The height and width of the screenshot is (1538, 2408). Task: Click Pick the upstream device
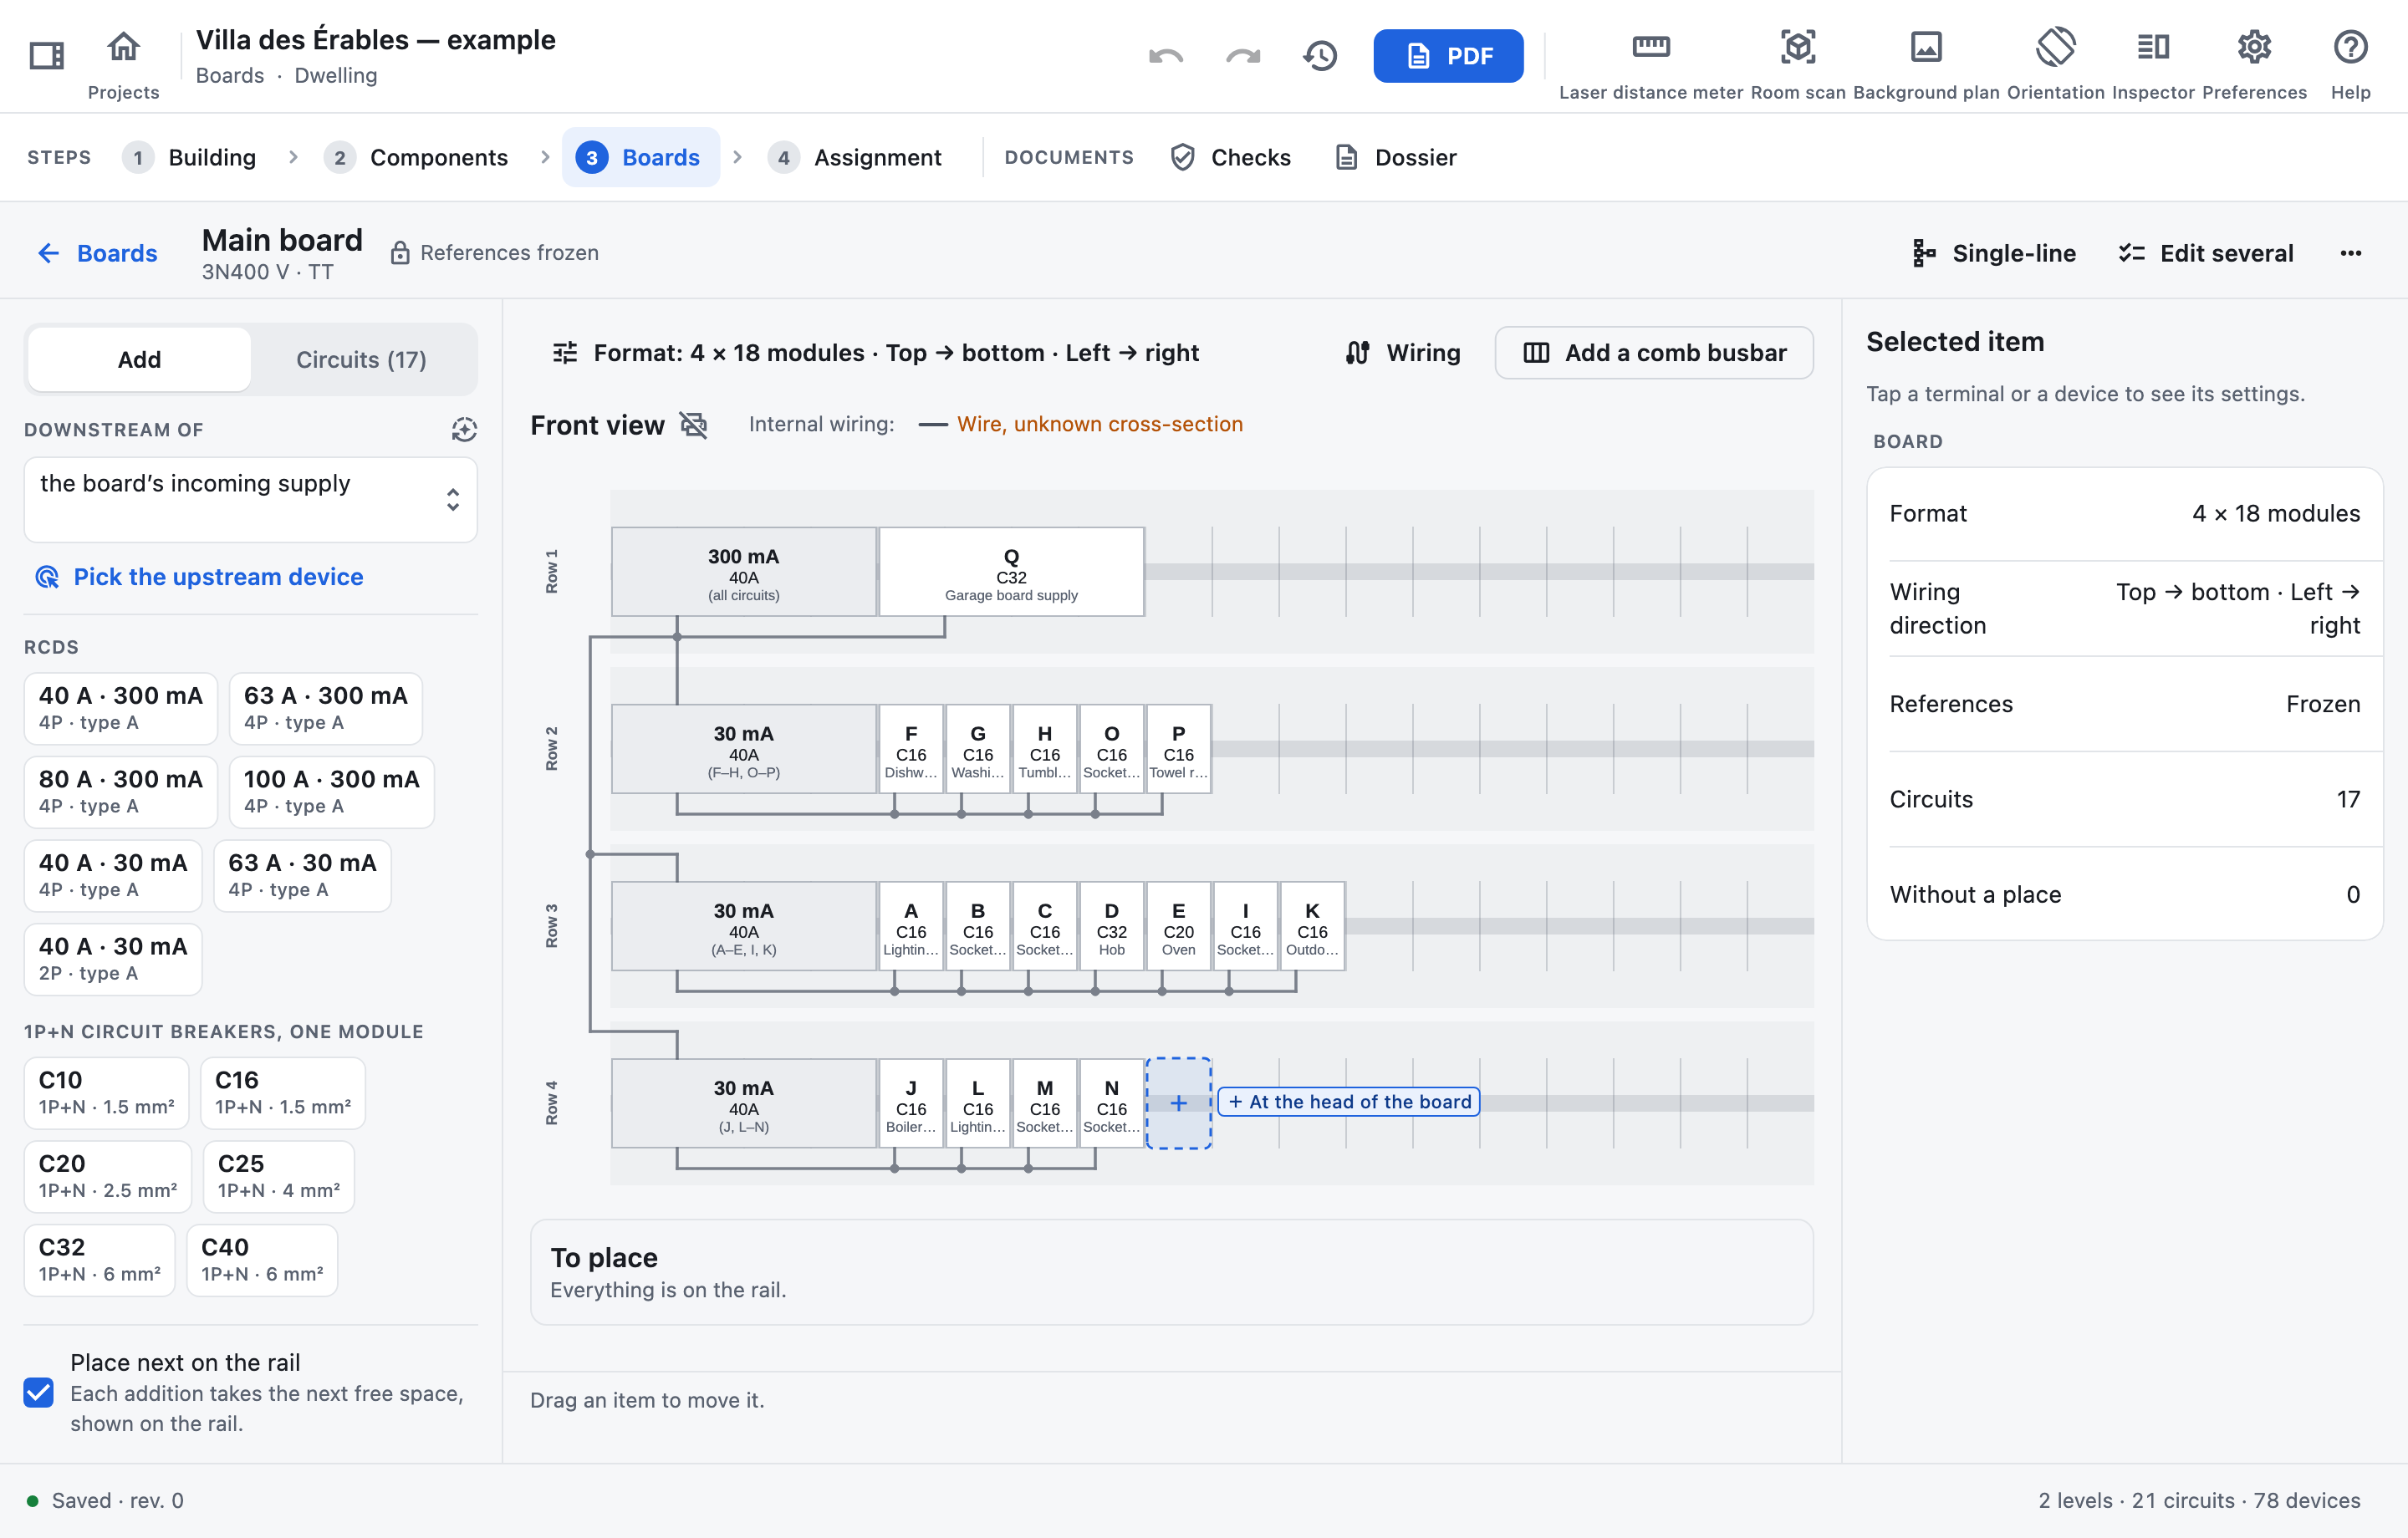point(199,577)
